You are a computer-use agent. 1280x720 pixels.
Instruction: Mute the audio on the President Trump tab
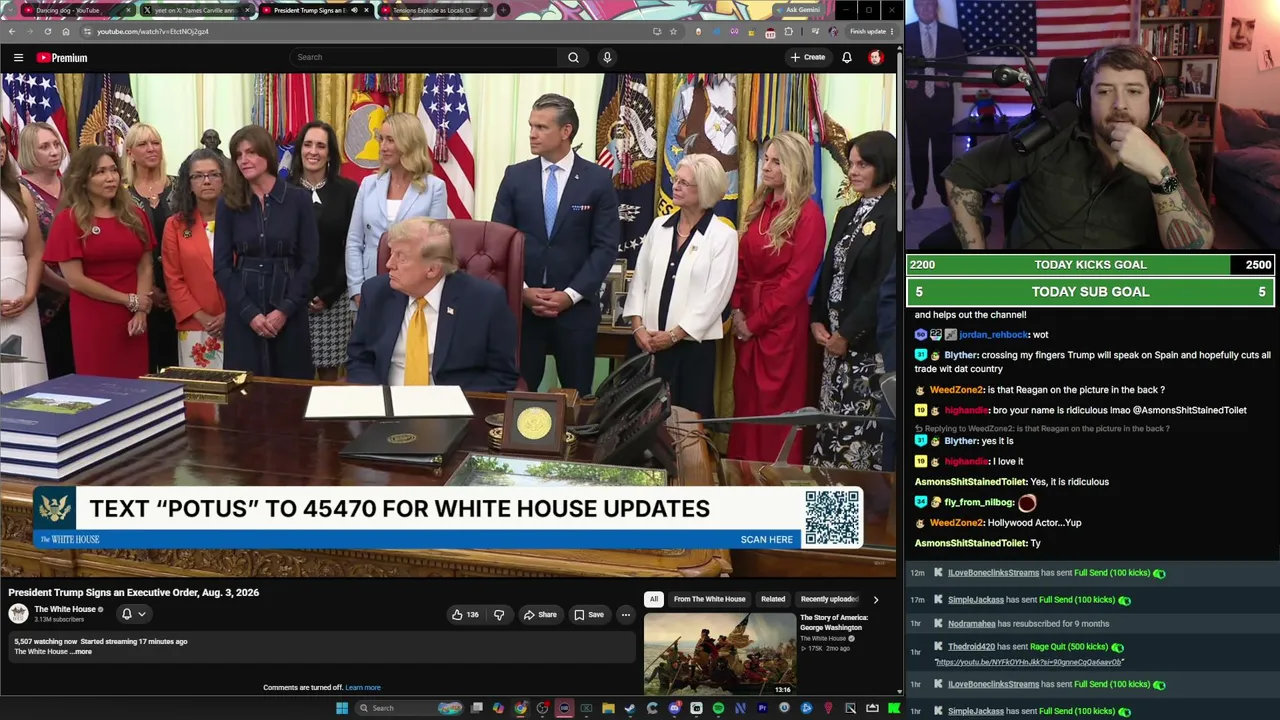[x=354, y=10]
